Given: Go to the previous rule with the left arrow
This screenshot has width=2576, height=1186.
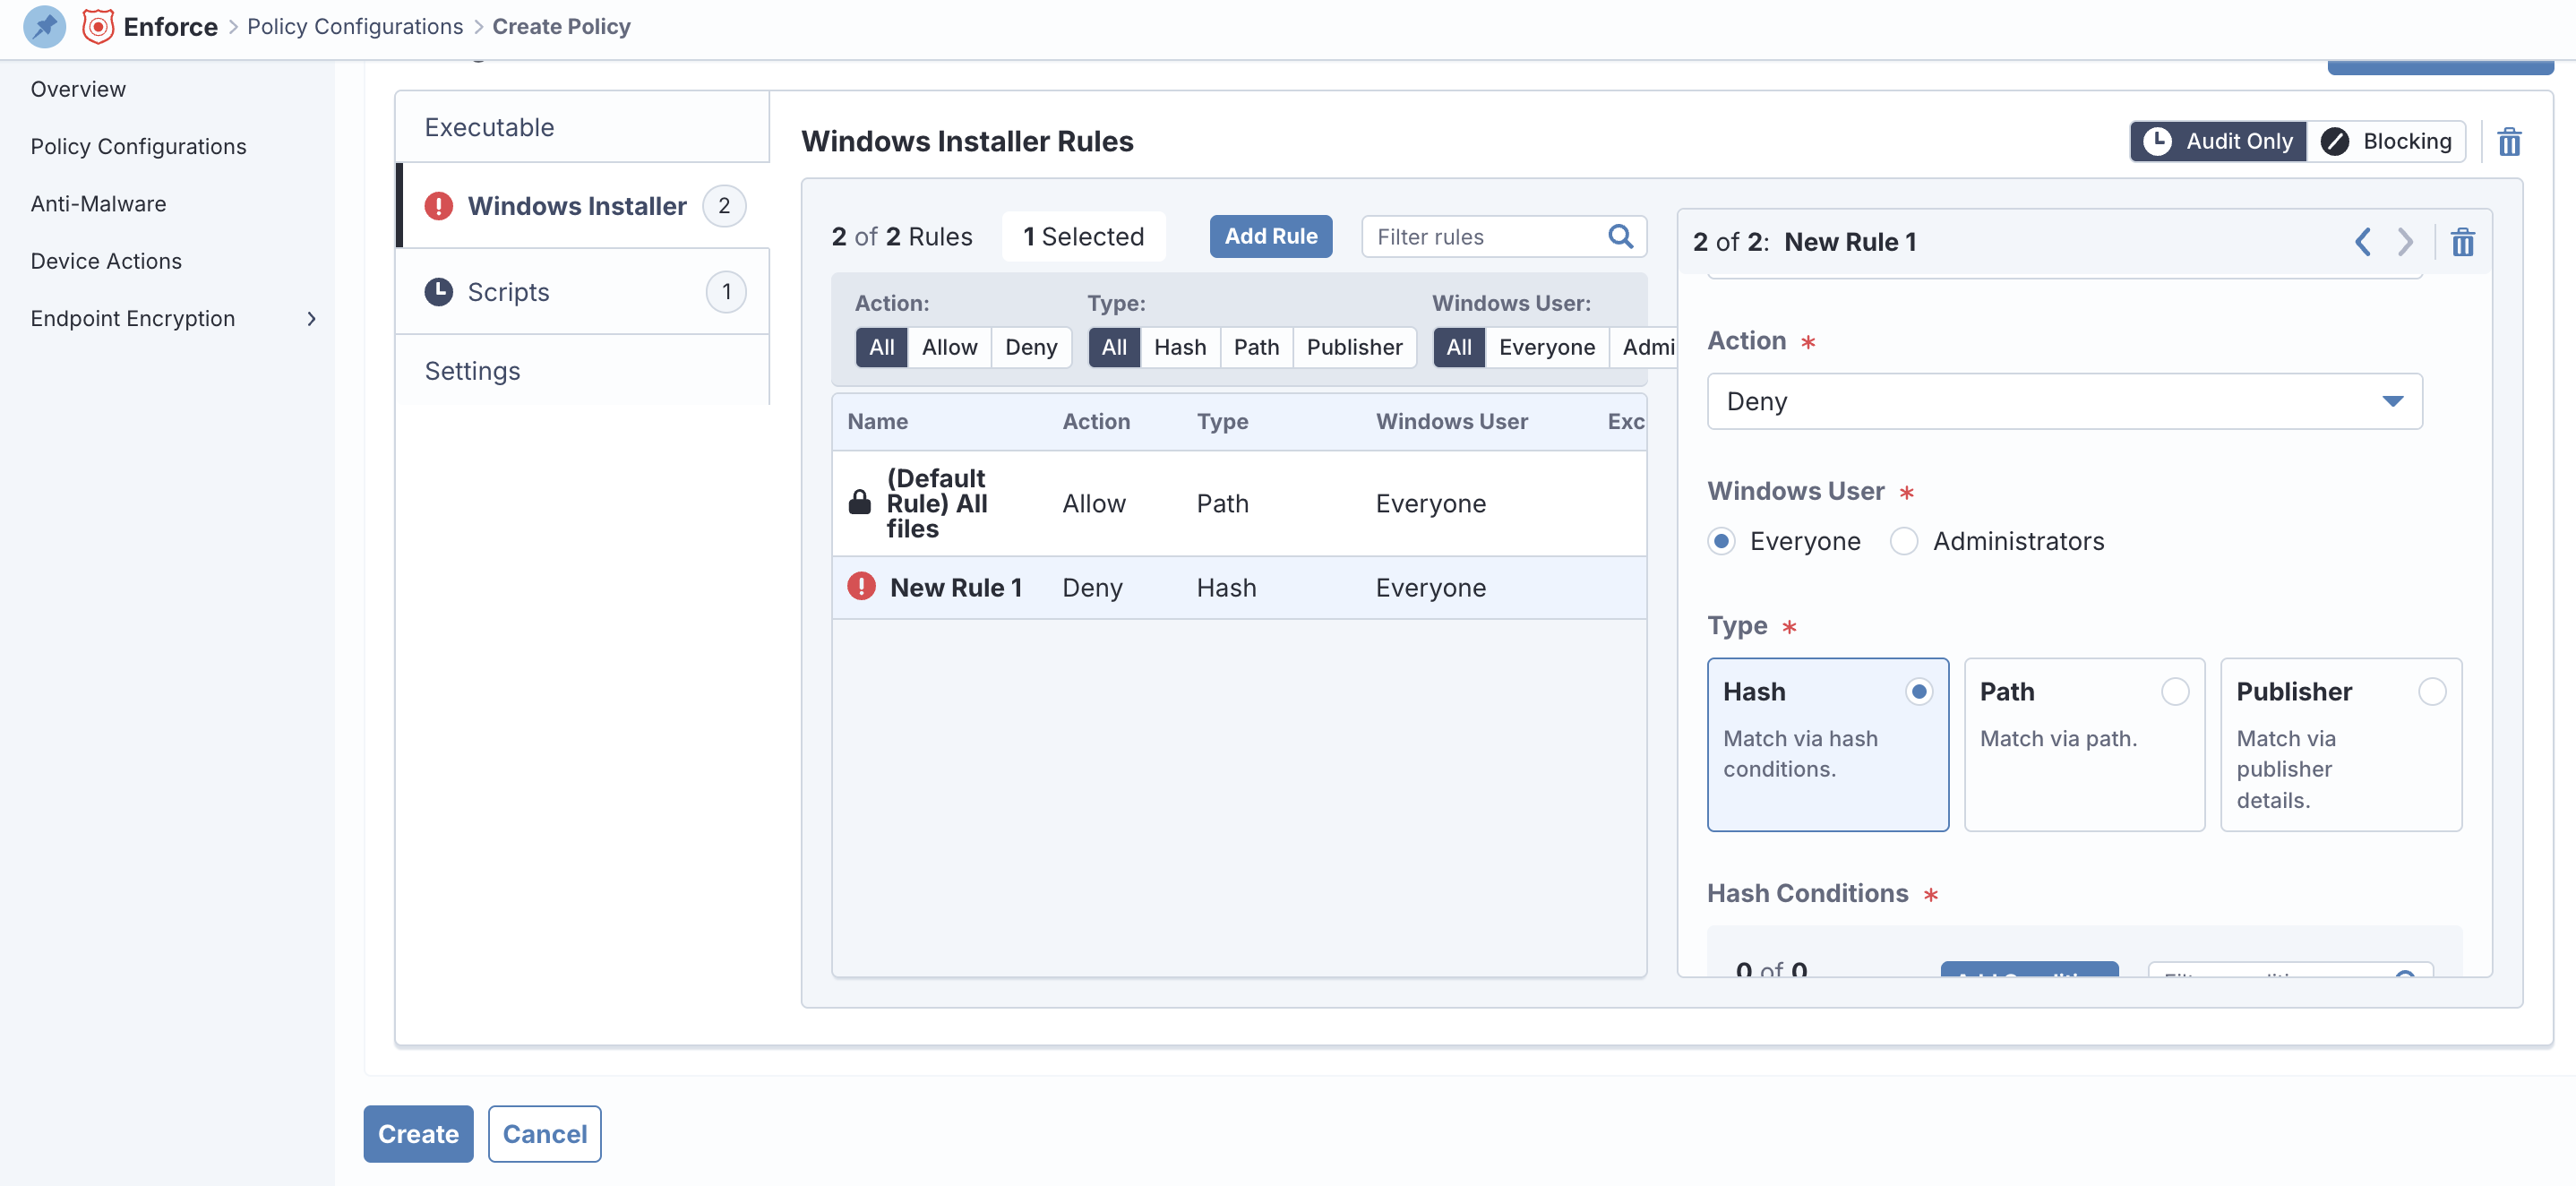Looking at the screenshot, I should [x=2362, y=242].
